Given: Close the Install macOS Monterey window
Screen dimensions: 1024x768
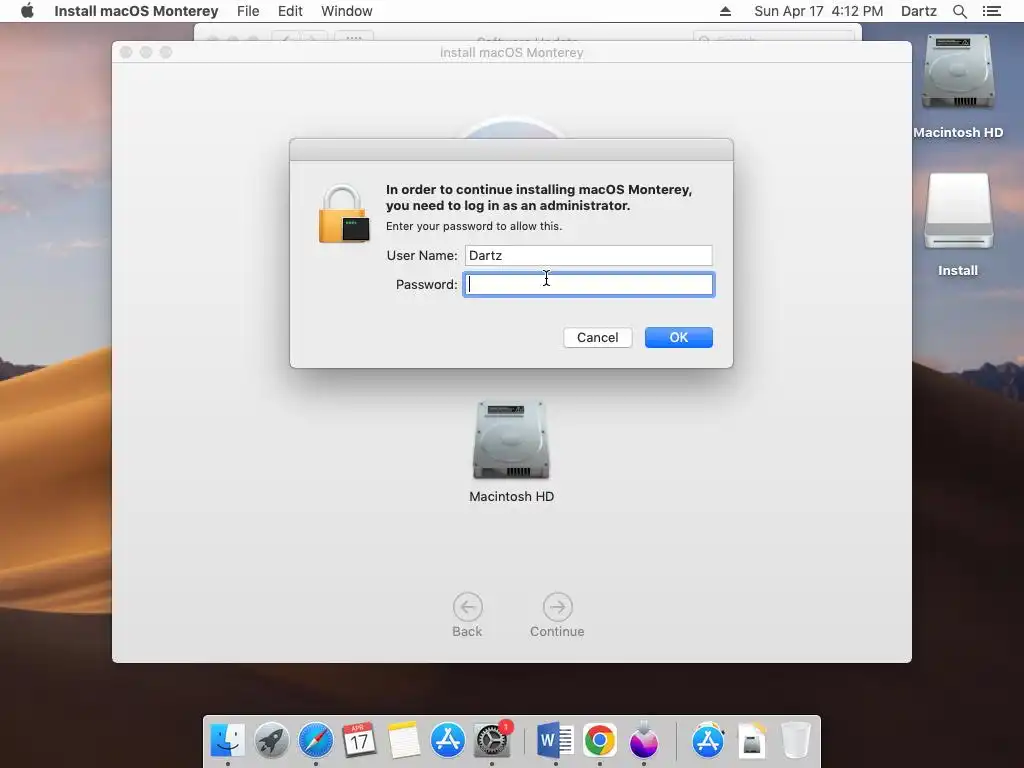Looking at the screenshot, I should [126, 52].
